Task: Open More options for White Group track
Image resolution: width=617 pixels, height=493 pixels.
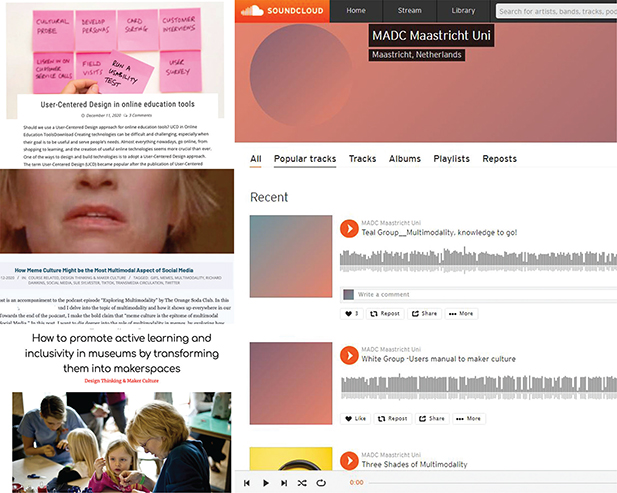Action: [x=468, y=419]
